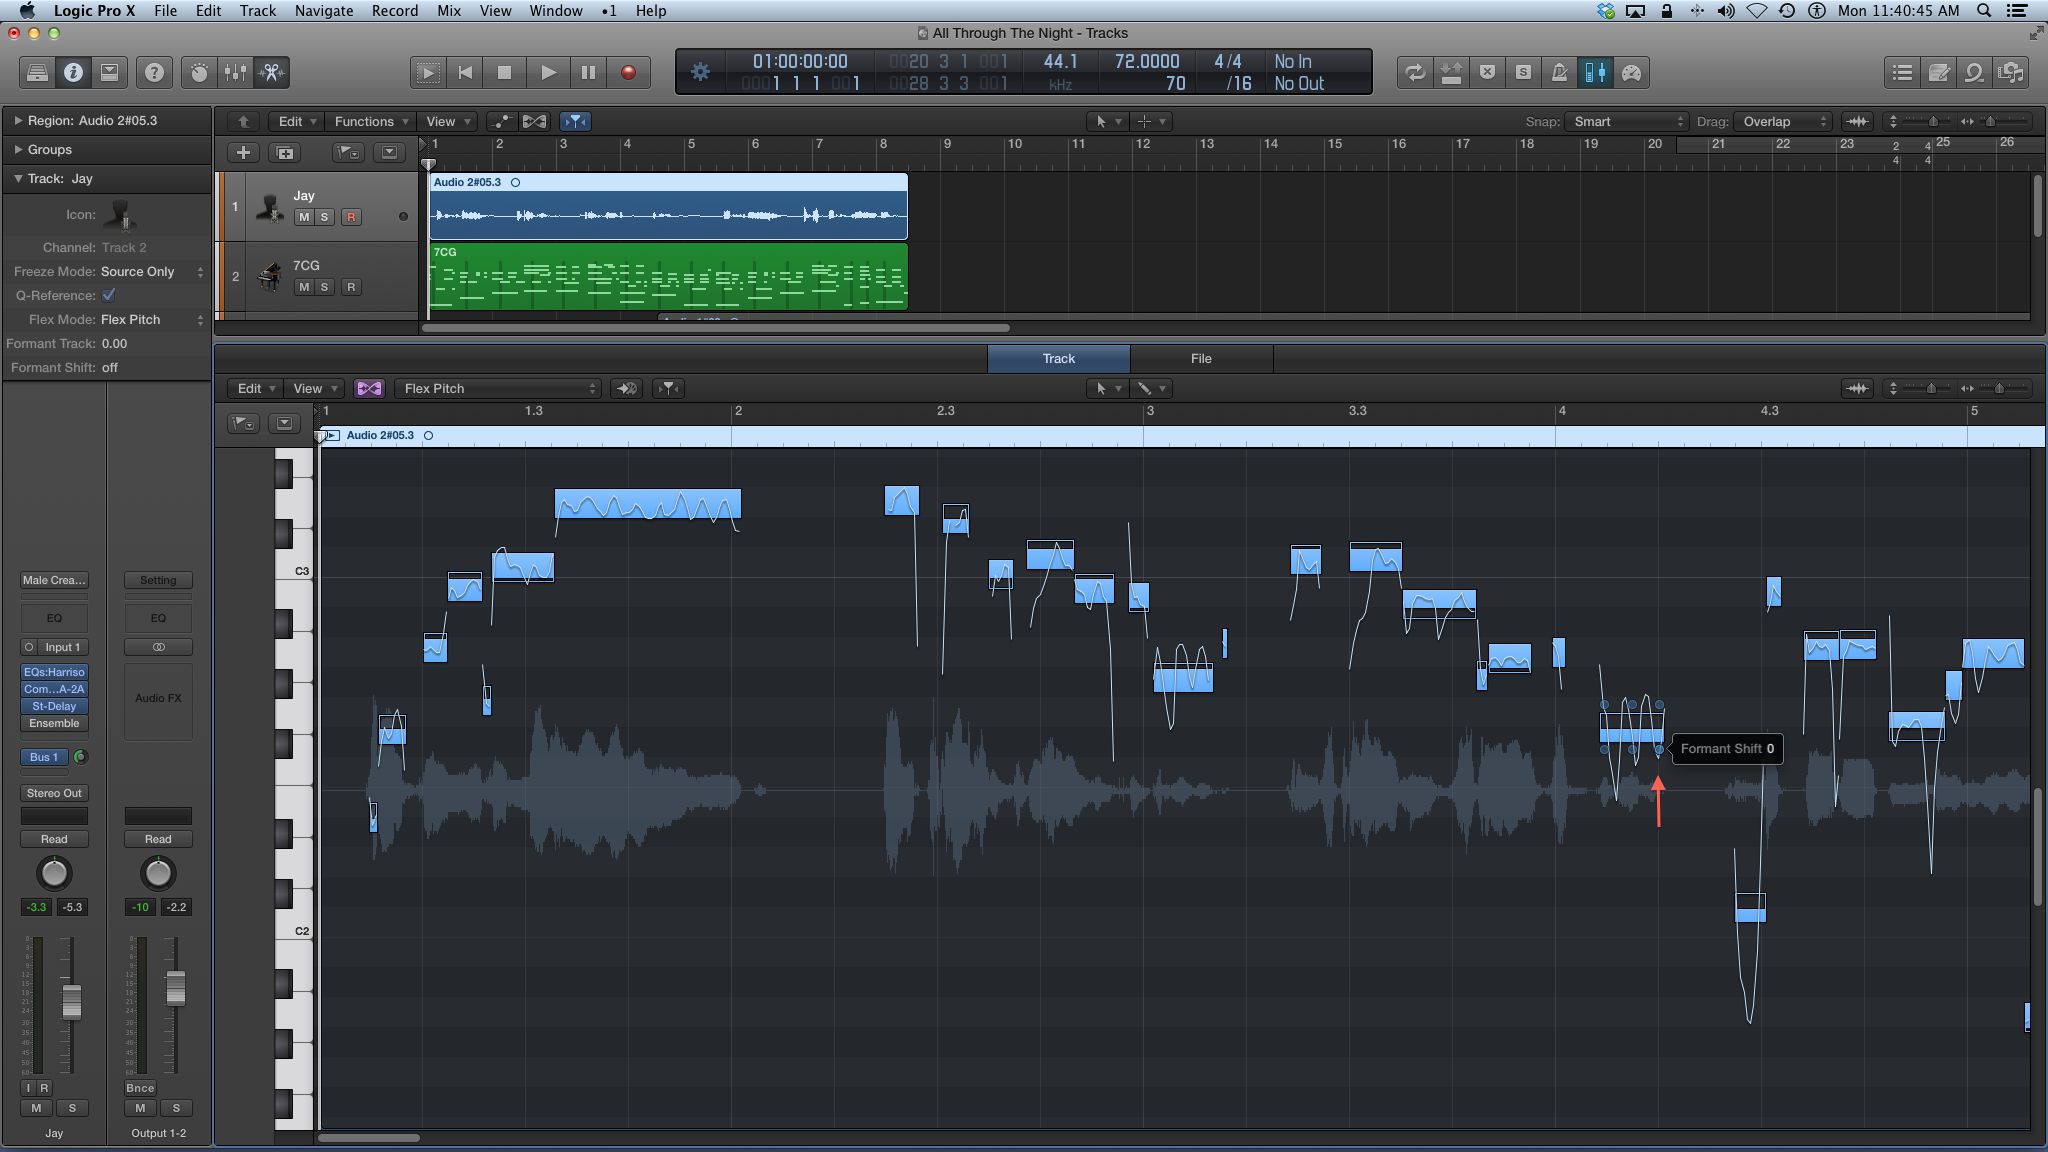Toggle Smart Controls button
This screenshot has width=2048, height=1152.
199,72
